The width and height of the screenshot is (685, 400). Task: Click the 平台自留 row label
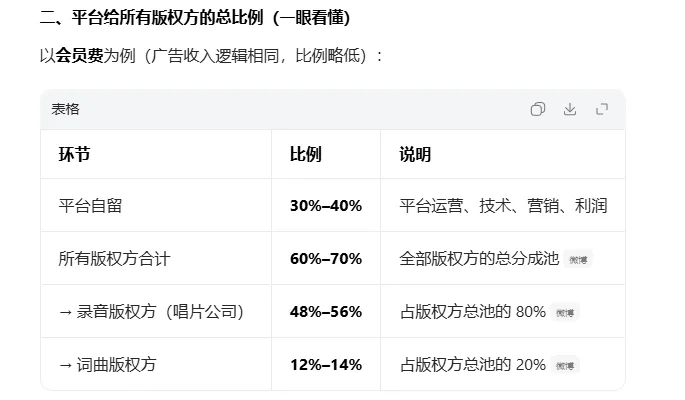(x=90, y=206)
